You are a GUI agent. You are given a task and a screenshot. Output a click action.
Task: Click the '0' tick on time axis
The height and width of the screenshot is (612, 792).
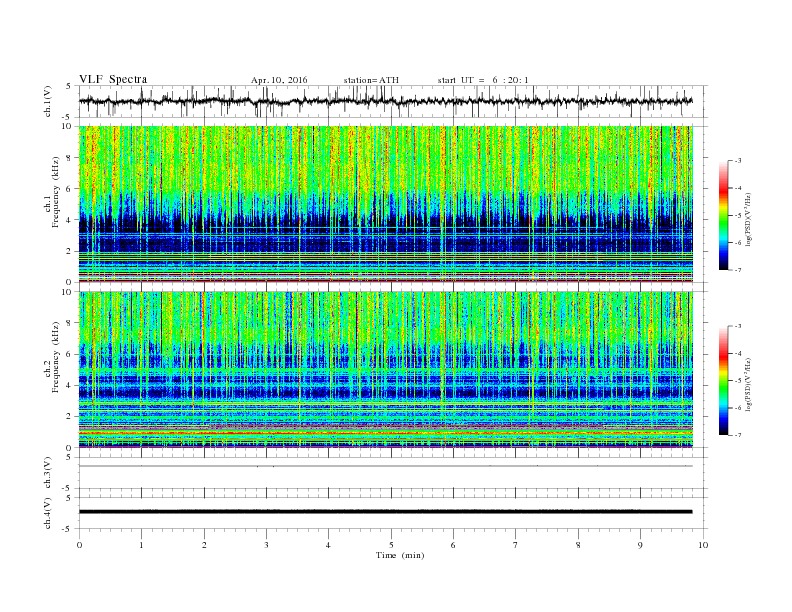point(79,545)
